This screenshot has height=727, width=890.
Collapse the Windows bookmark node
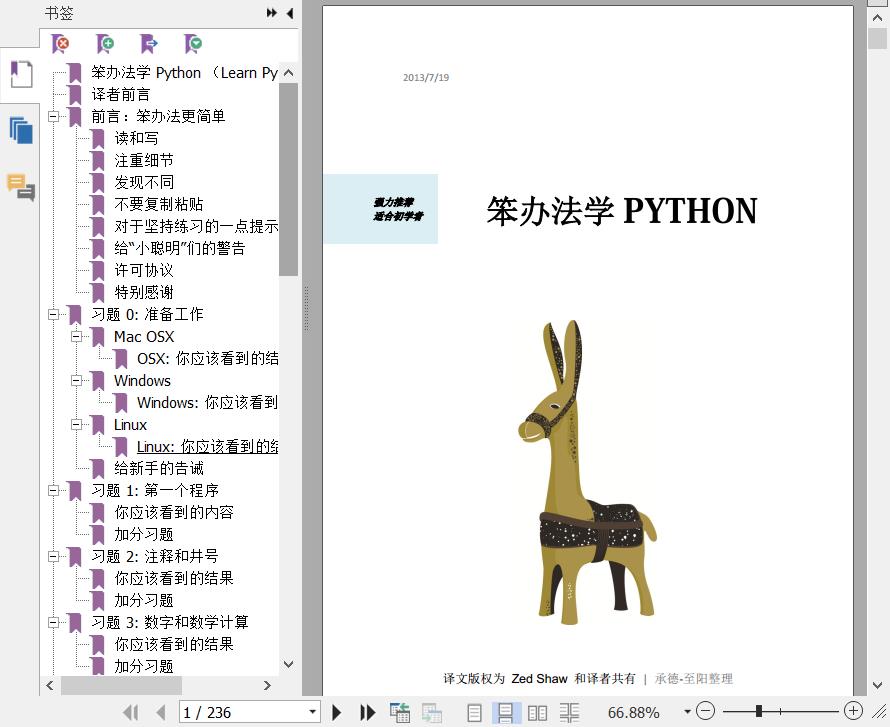(76, 380)
